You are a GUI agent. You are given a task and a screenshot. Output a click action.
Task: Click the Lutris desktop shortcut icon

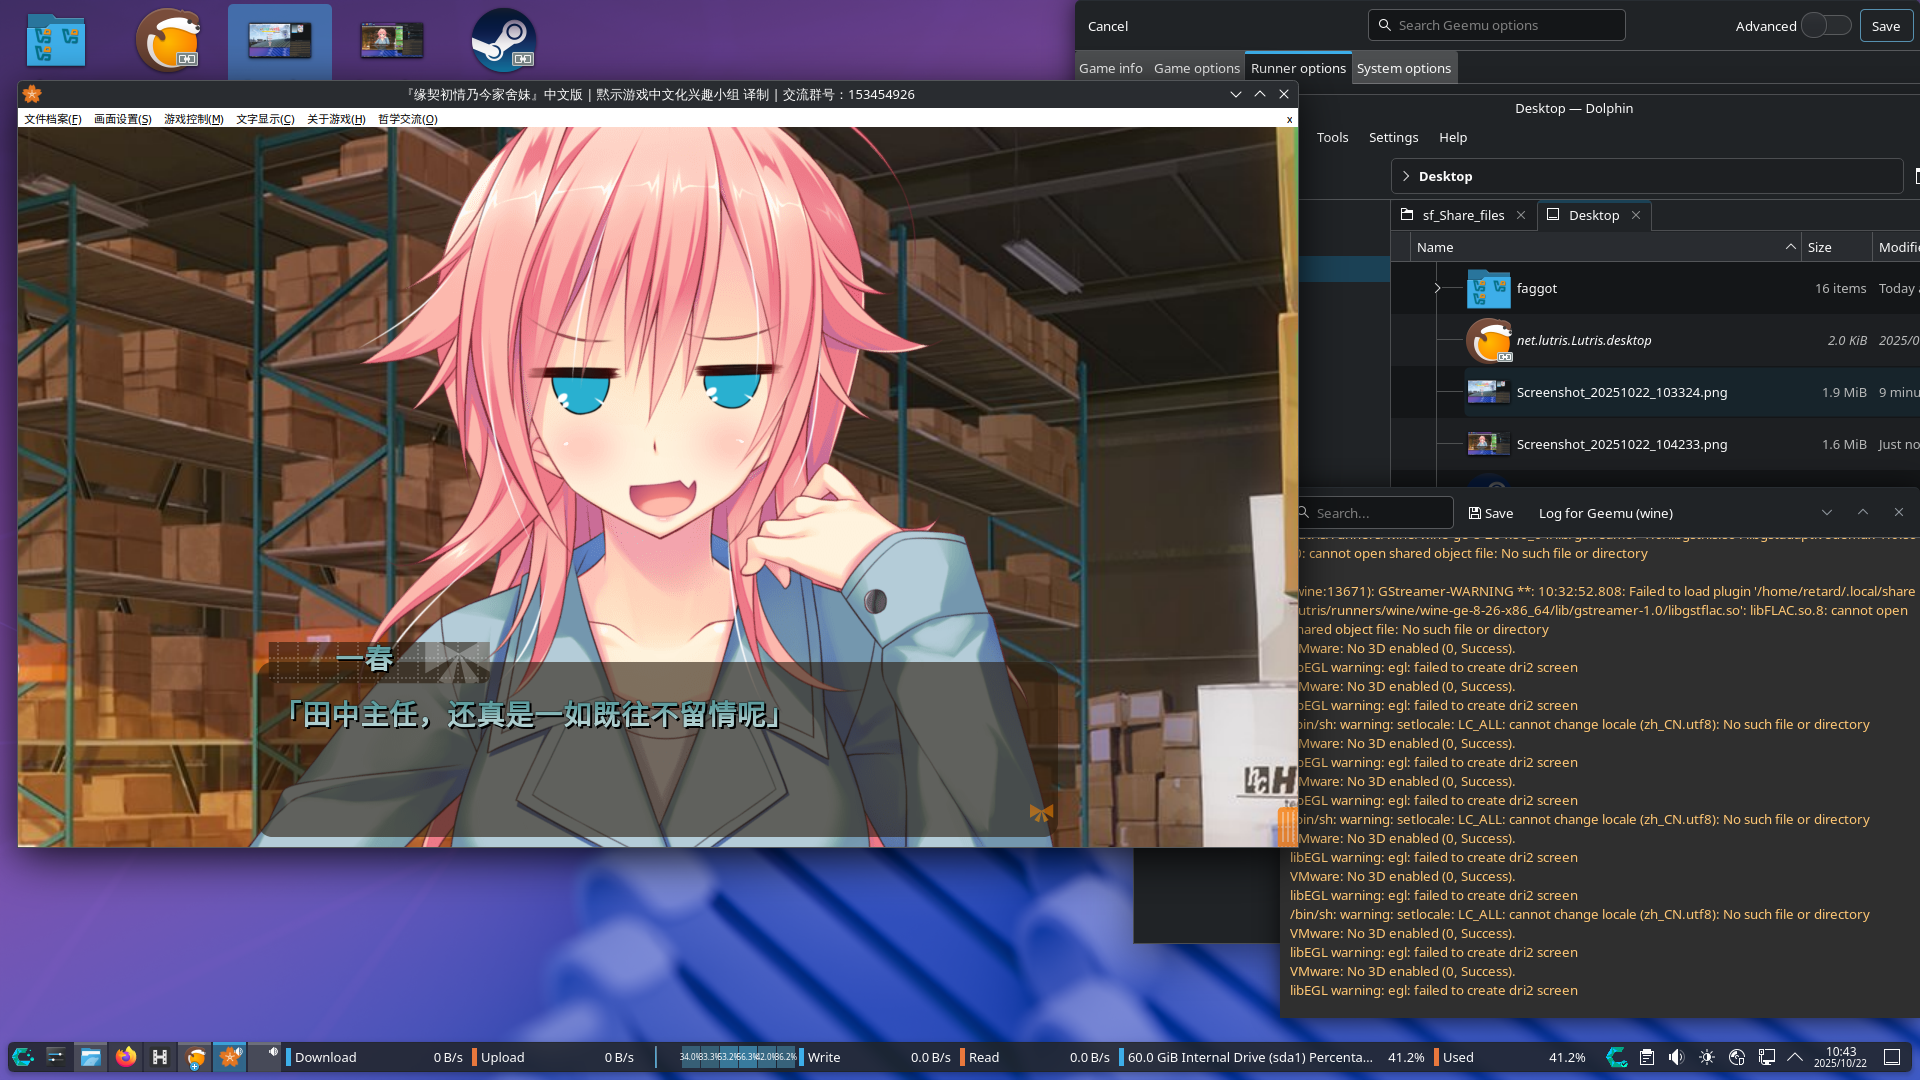click(x=168, y=41)
